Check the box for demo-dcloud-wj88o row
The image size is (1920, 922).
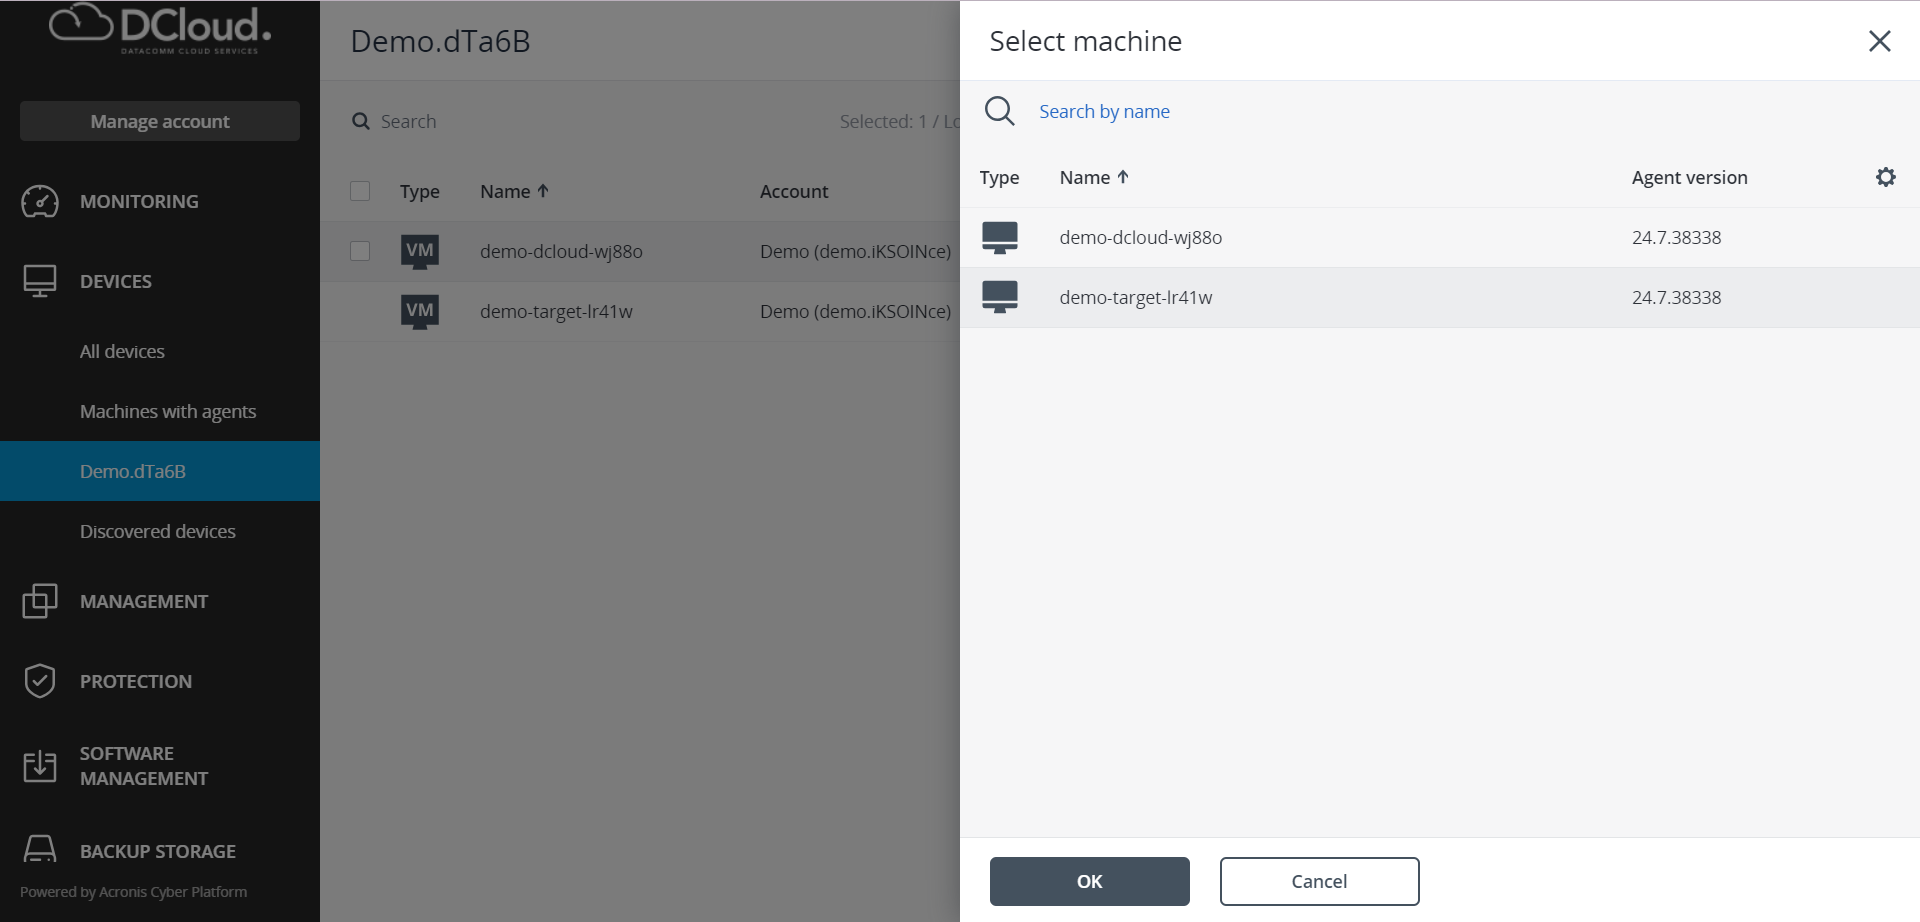pos(360,251)
